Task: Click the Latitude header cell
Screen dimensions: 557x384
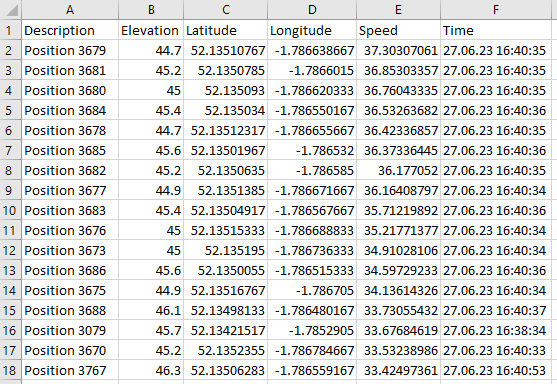Action: [x=226, y=30]
